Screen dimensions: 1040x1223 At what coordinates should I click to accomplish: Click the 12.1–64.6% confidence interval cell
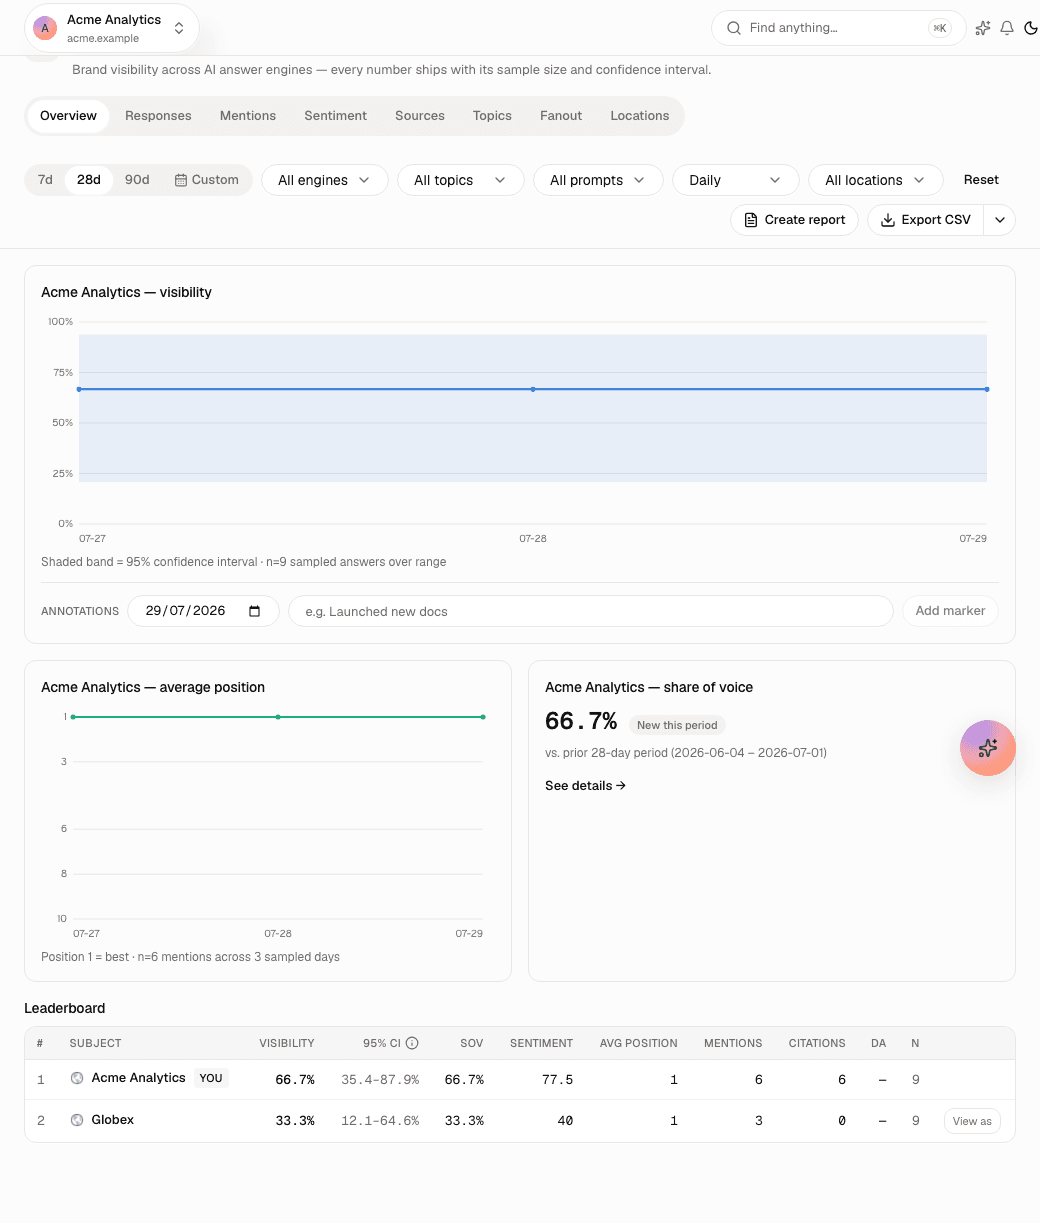pyautogui.click(x=380, y=1121)
